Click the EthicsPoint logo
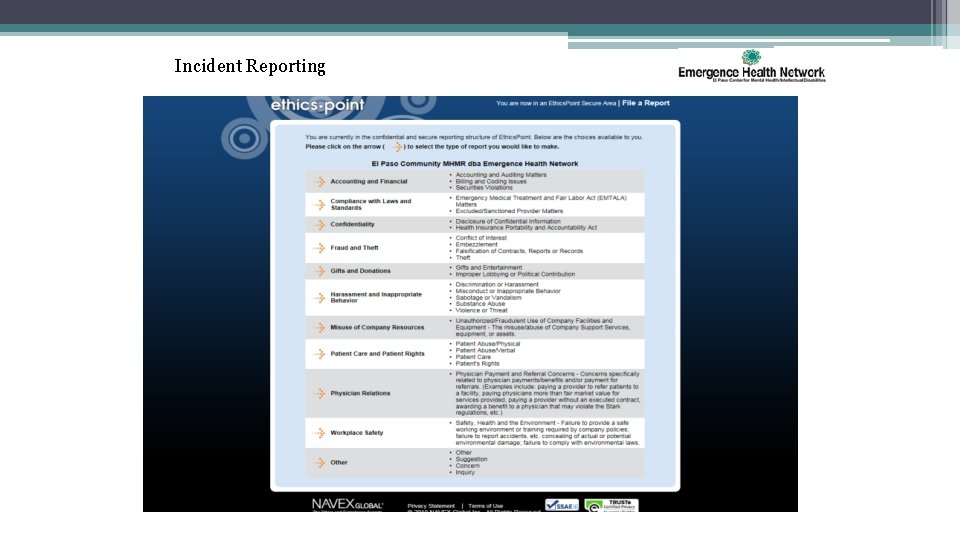This screenshot has height=540, width=960. click(317, 105)
